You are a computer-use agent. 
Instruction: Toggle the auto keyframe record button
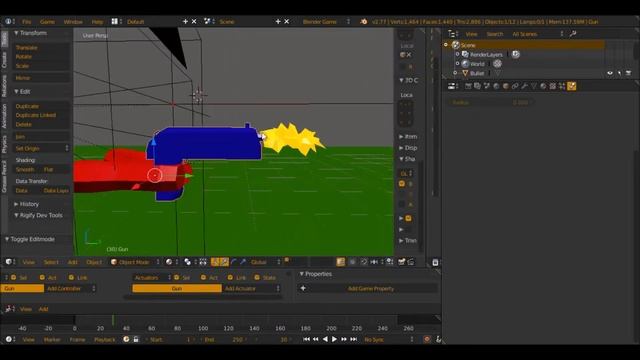coord(427,339)
